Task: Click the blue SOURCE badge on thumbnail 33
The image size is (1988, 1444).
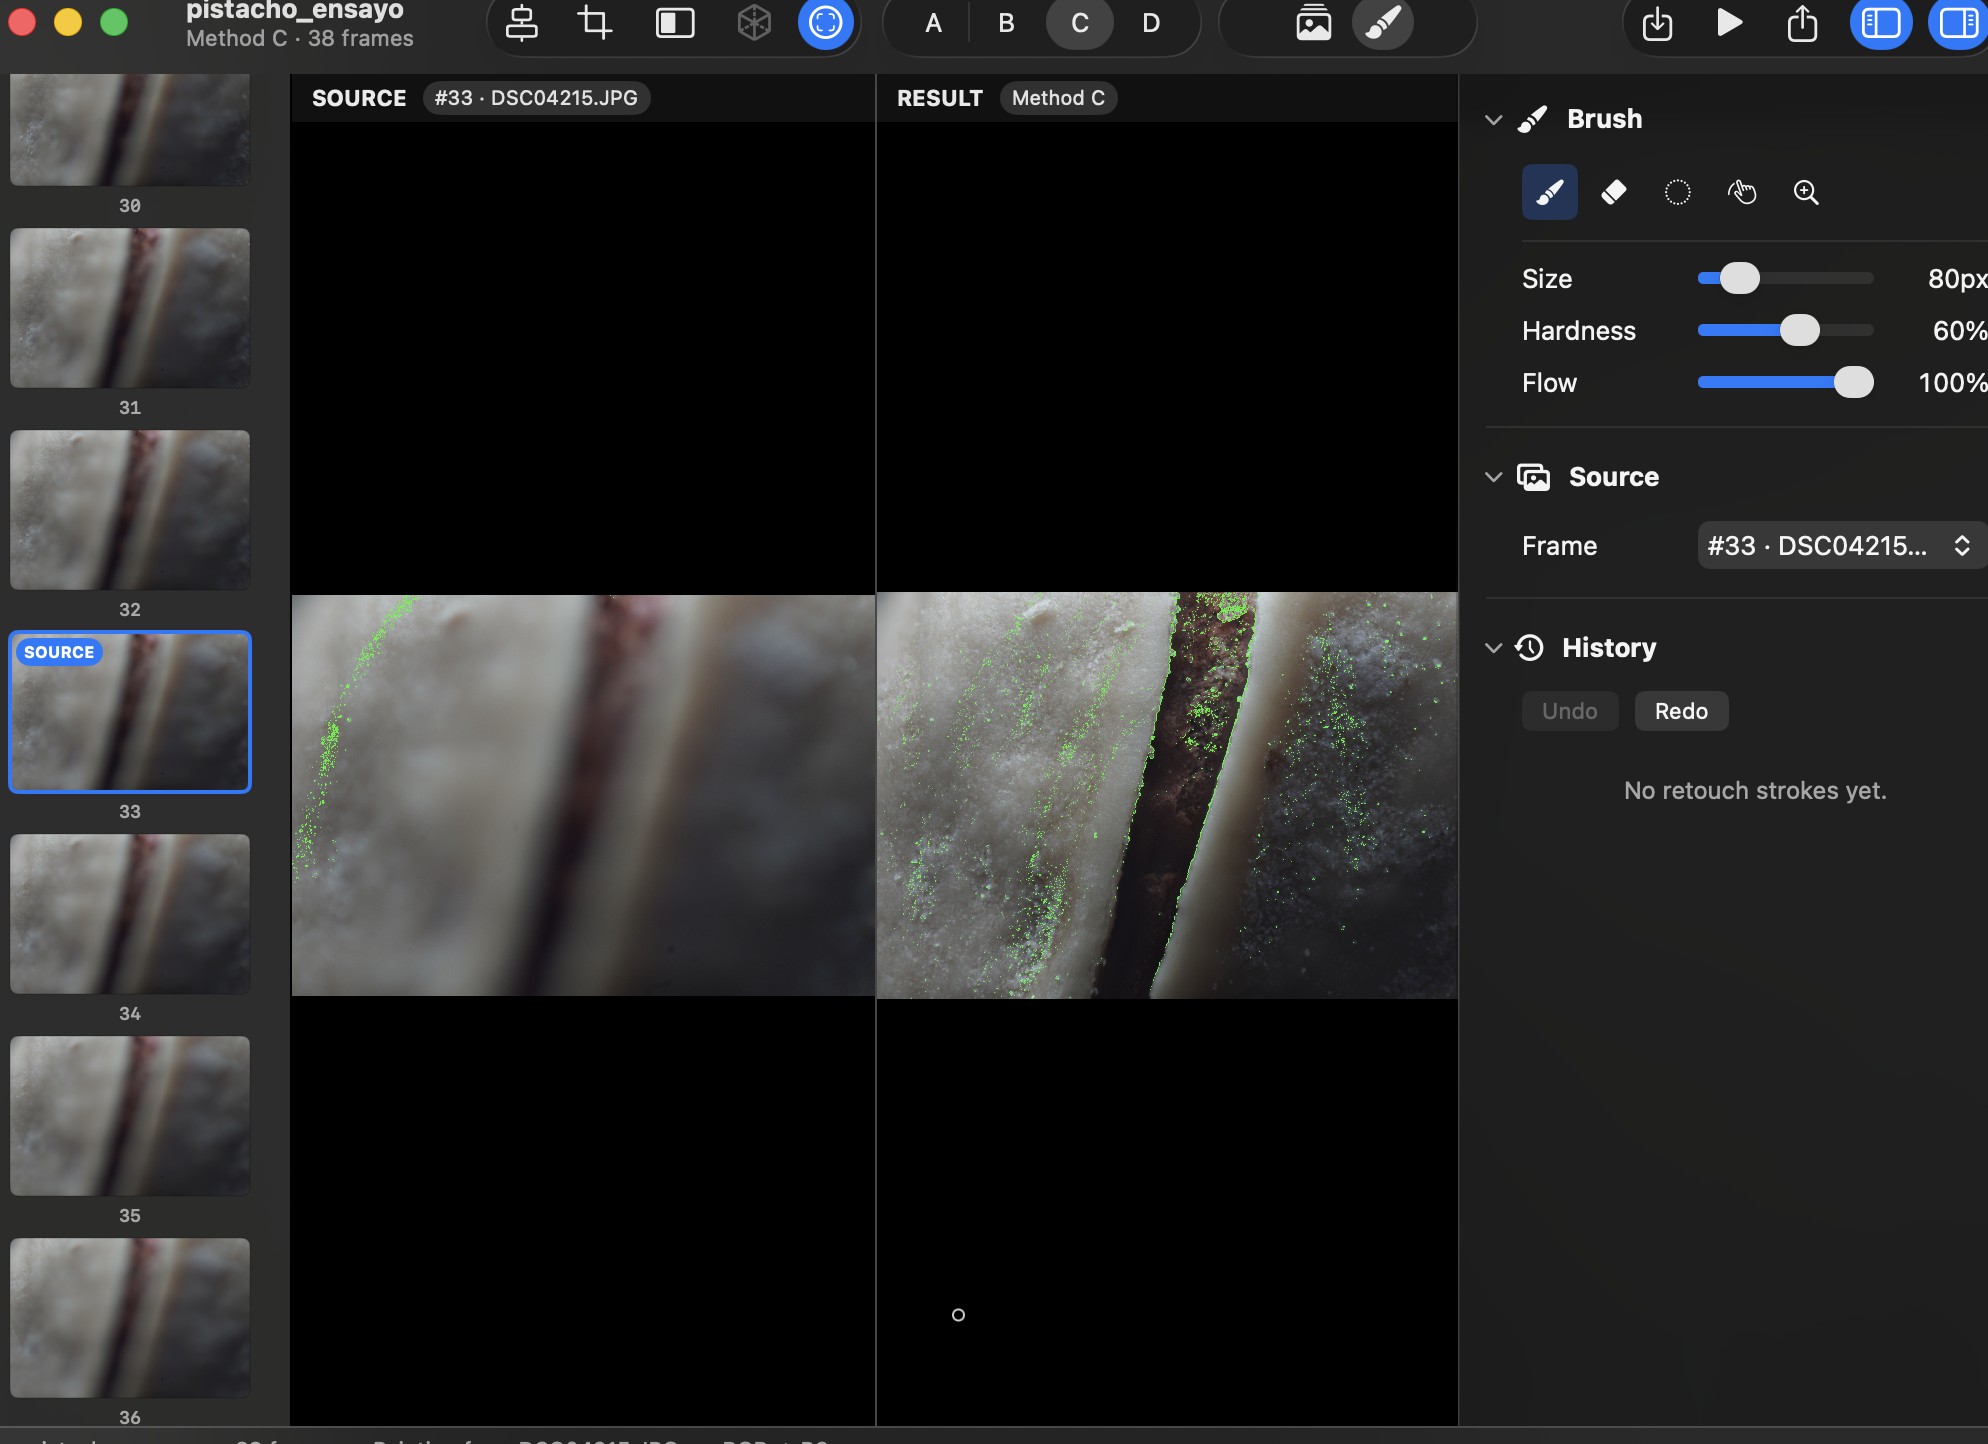Action: pyautogui.click(x=59, y=652)
